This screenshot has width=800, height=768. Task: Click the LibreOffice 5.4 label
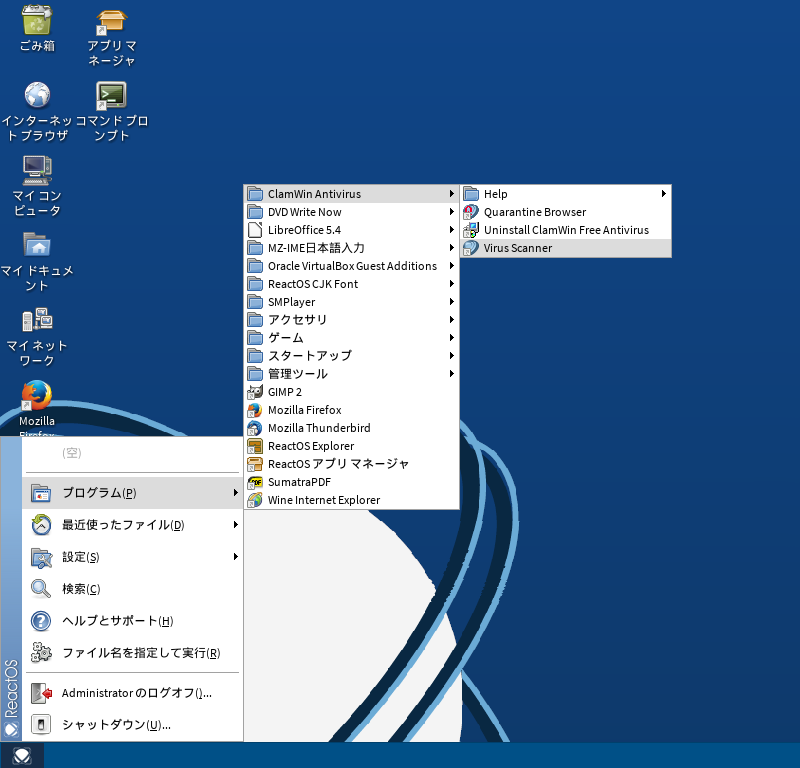coord(305,230)
